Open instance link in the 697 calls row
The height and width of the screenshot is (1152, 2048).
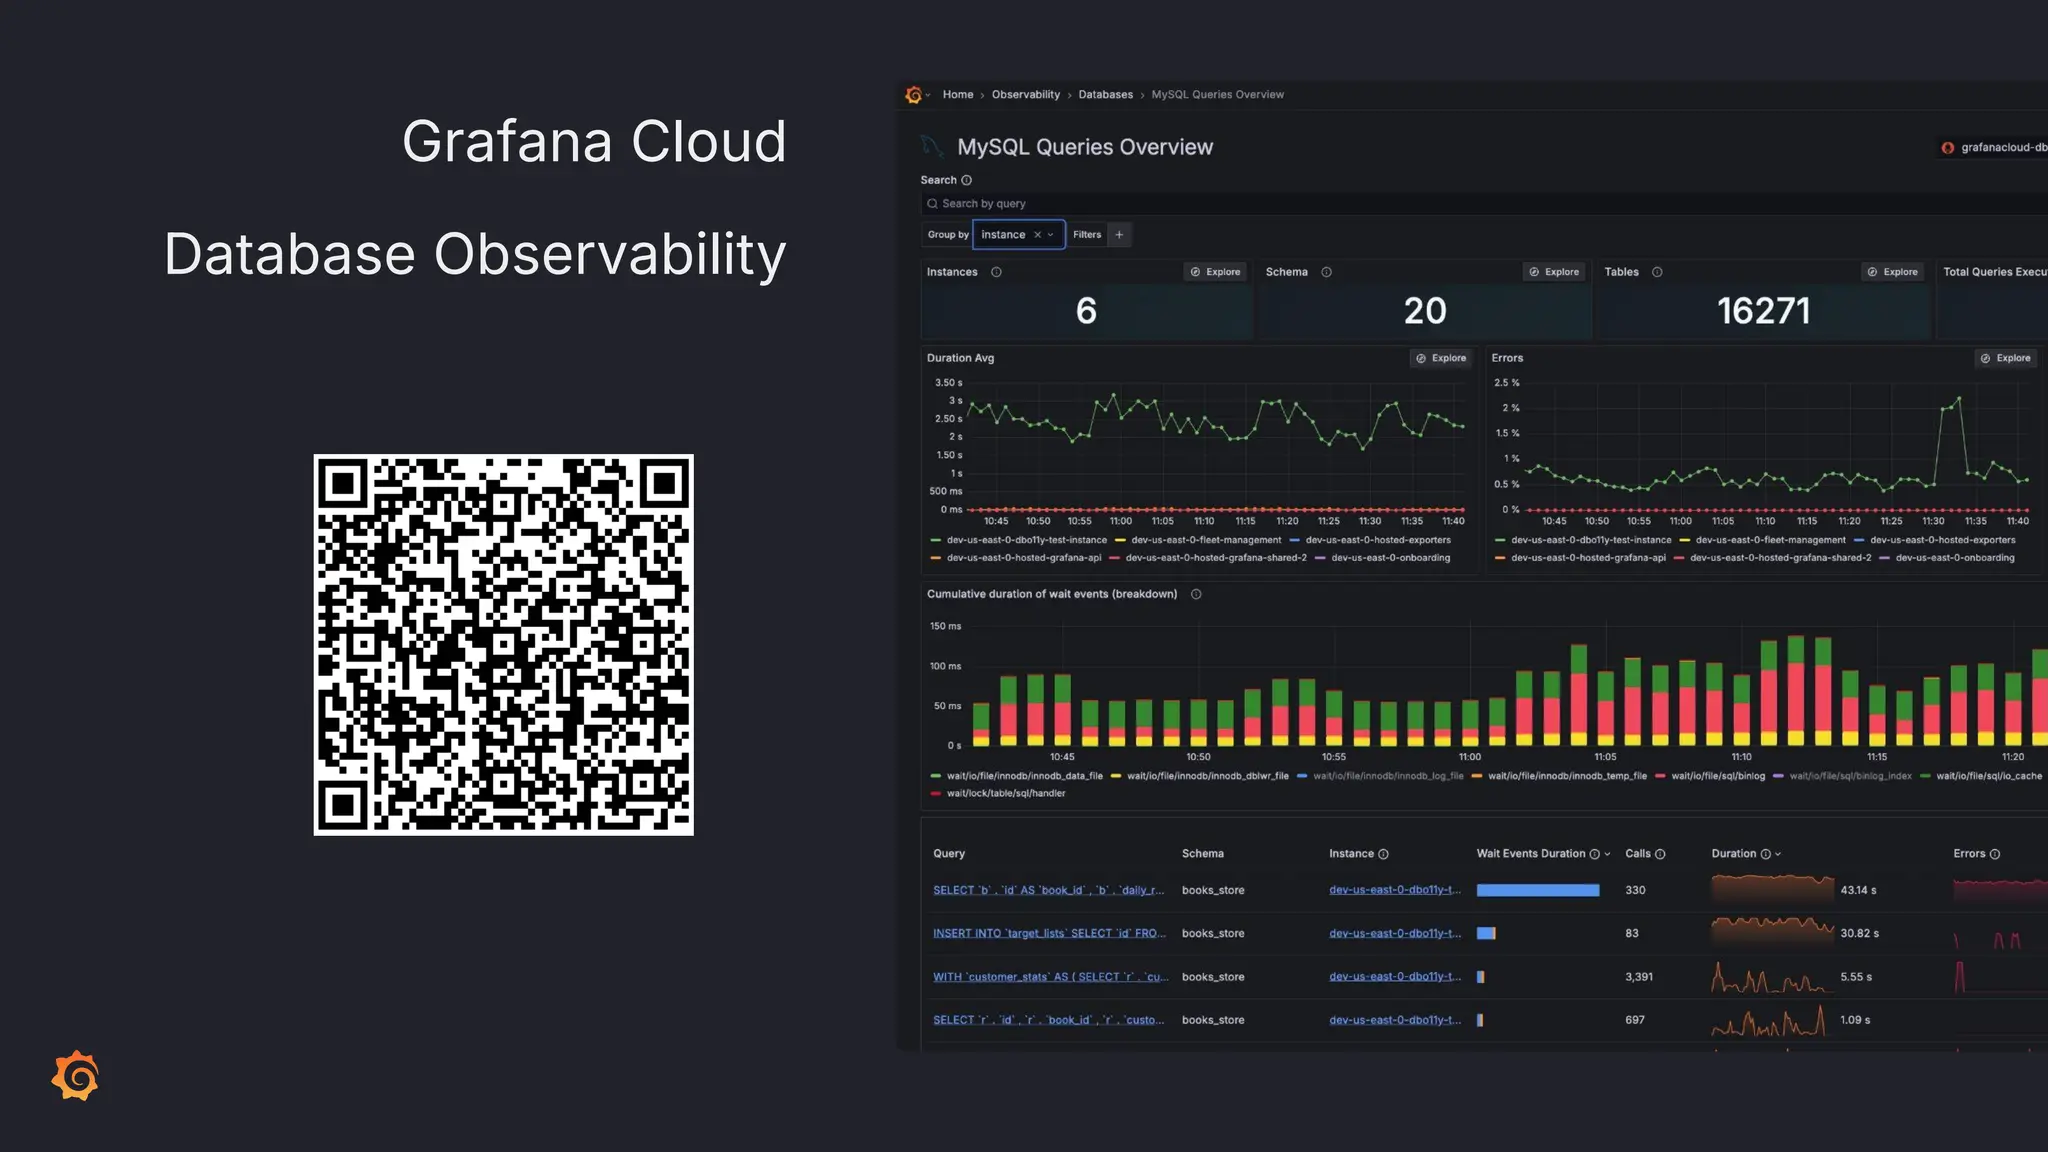(1395, 1021)
